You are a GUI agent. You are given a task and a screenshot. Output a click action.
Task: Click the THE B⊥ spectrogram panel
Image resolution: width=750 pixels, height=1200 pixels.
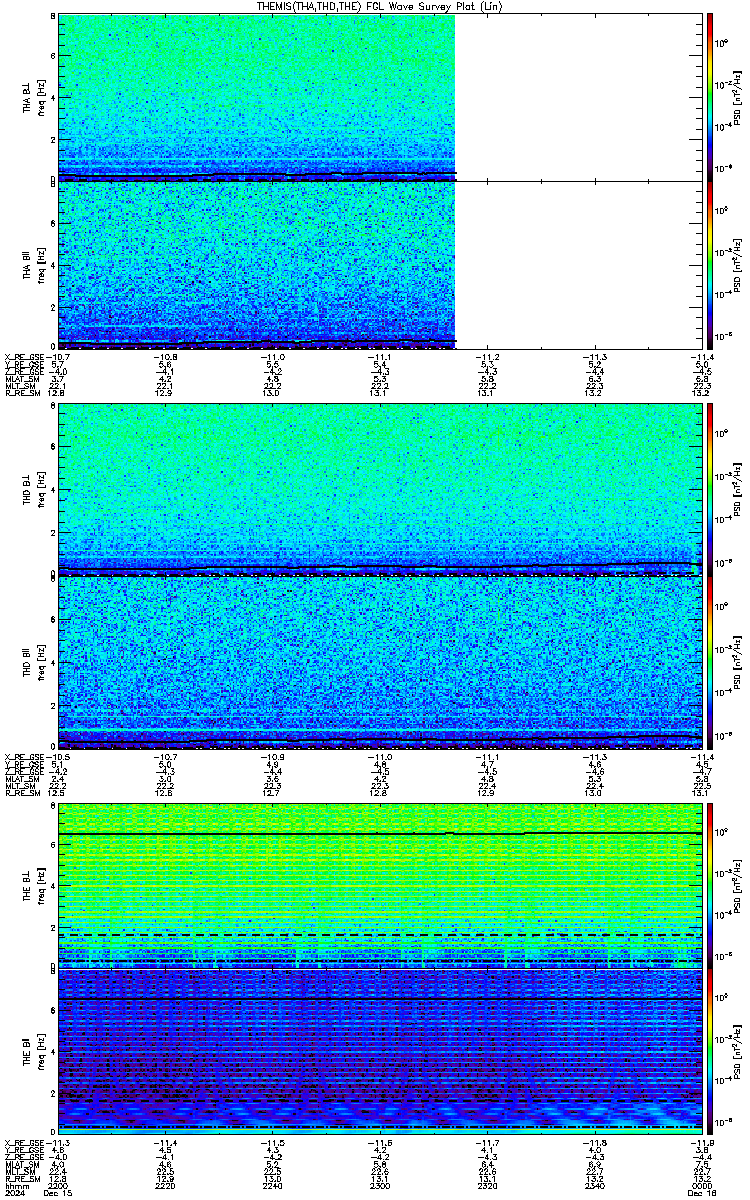380,884
